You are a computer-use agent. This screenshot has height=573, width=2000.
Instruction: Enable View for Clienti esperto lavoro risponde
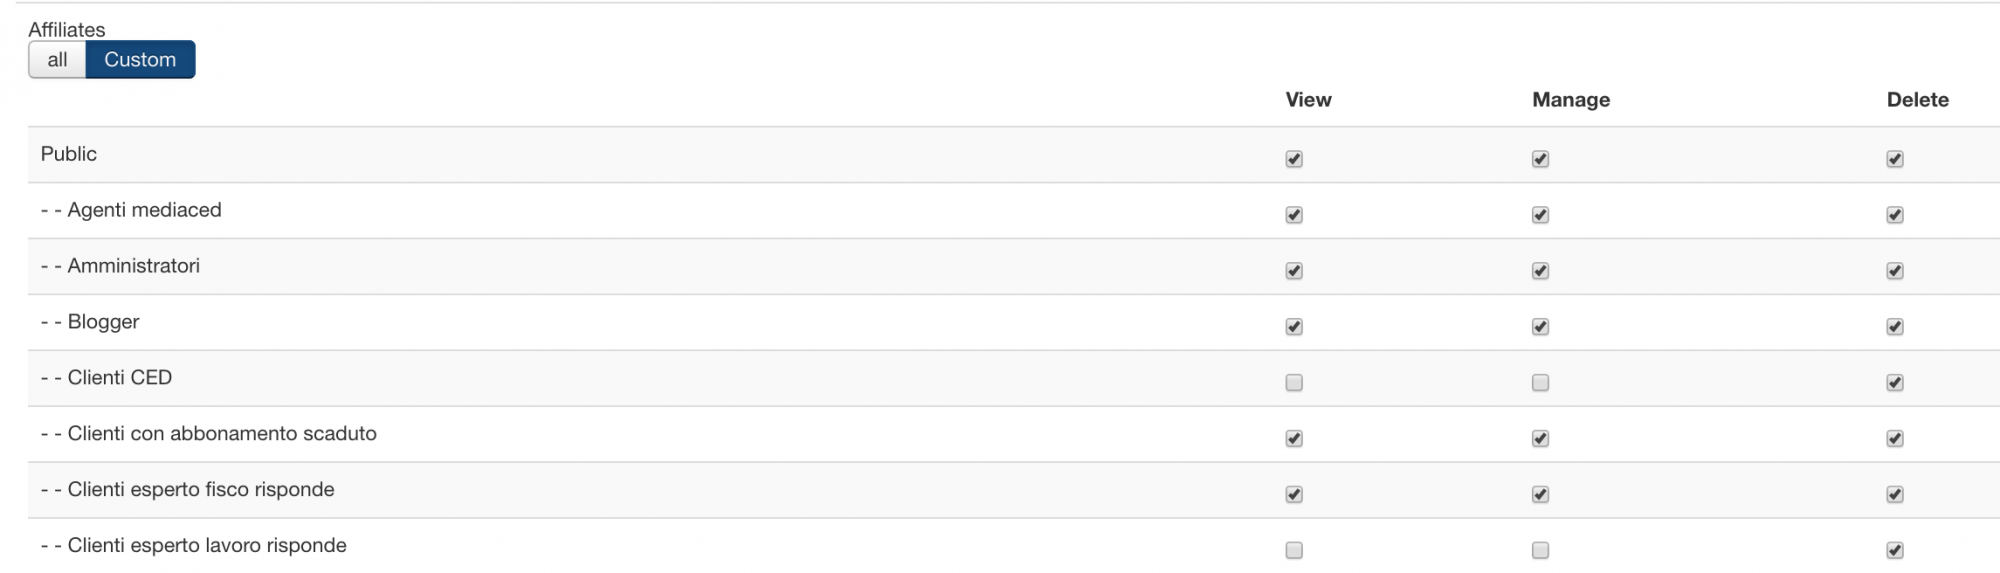1294,550
